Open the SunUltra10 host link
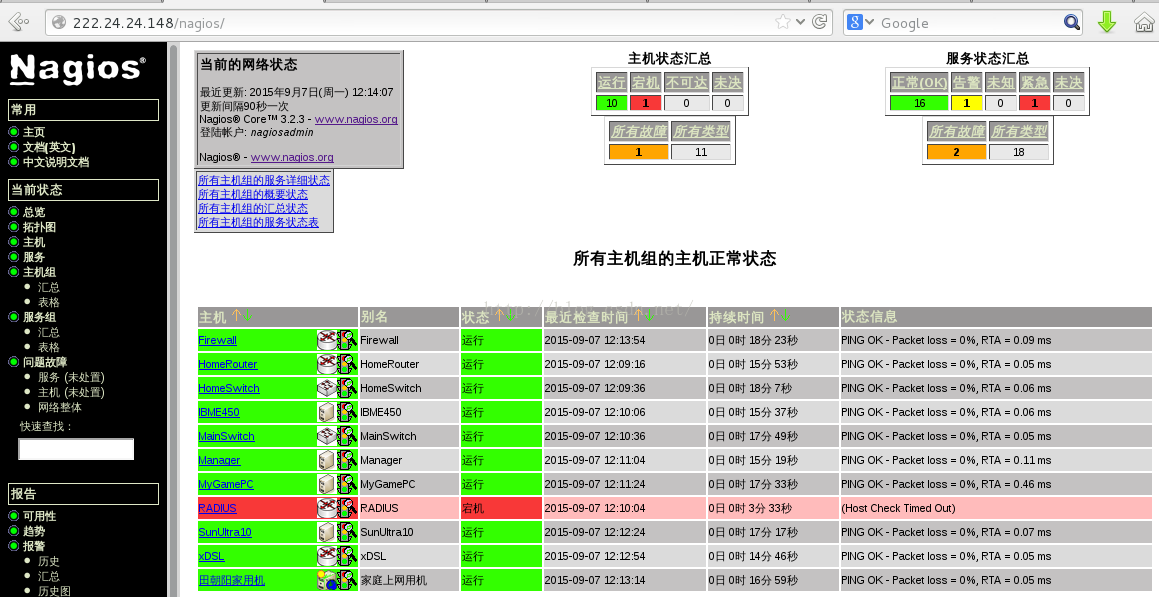The width and height of the screenshot is (1159, 597). 225,532
